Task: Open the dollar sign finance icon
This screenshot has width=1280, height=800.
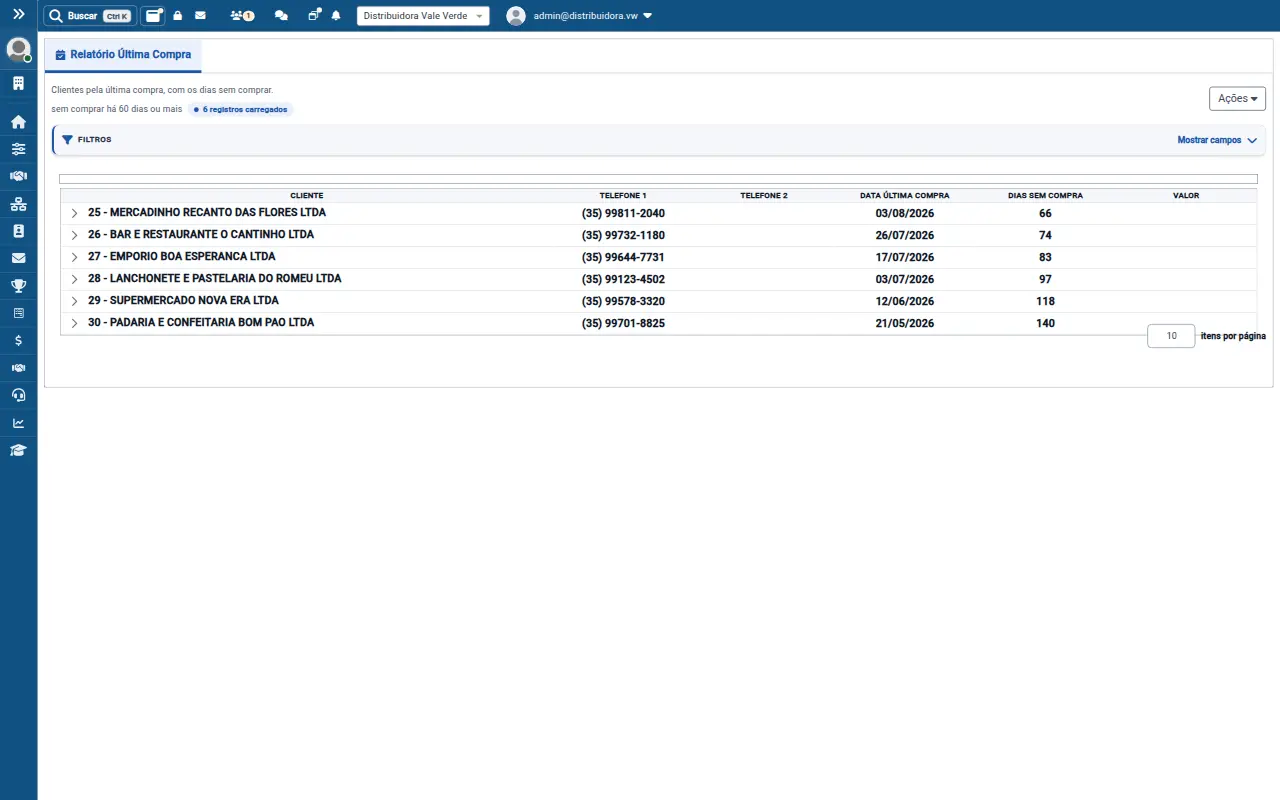Action: (18, 340)
